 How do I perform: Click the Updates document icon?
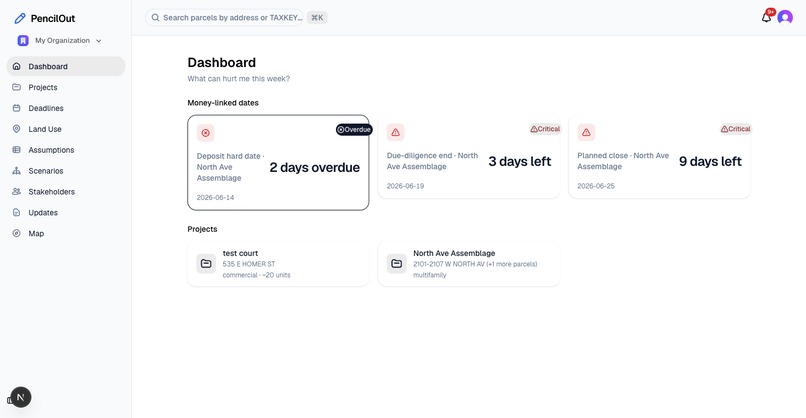[x=16, y=212]
